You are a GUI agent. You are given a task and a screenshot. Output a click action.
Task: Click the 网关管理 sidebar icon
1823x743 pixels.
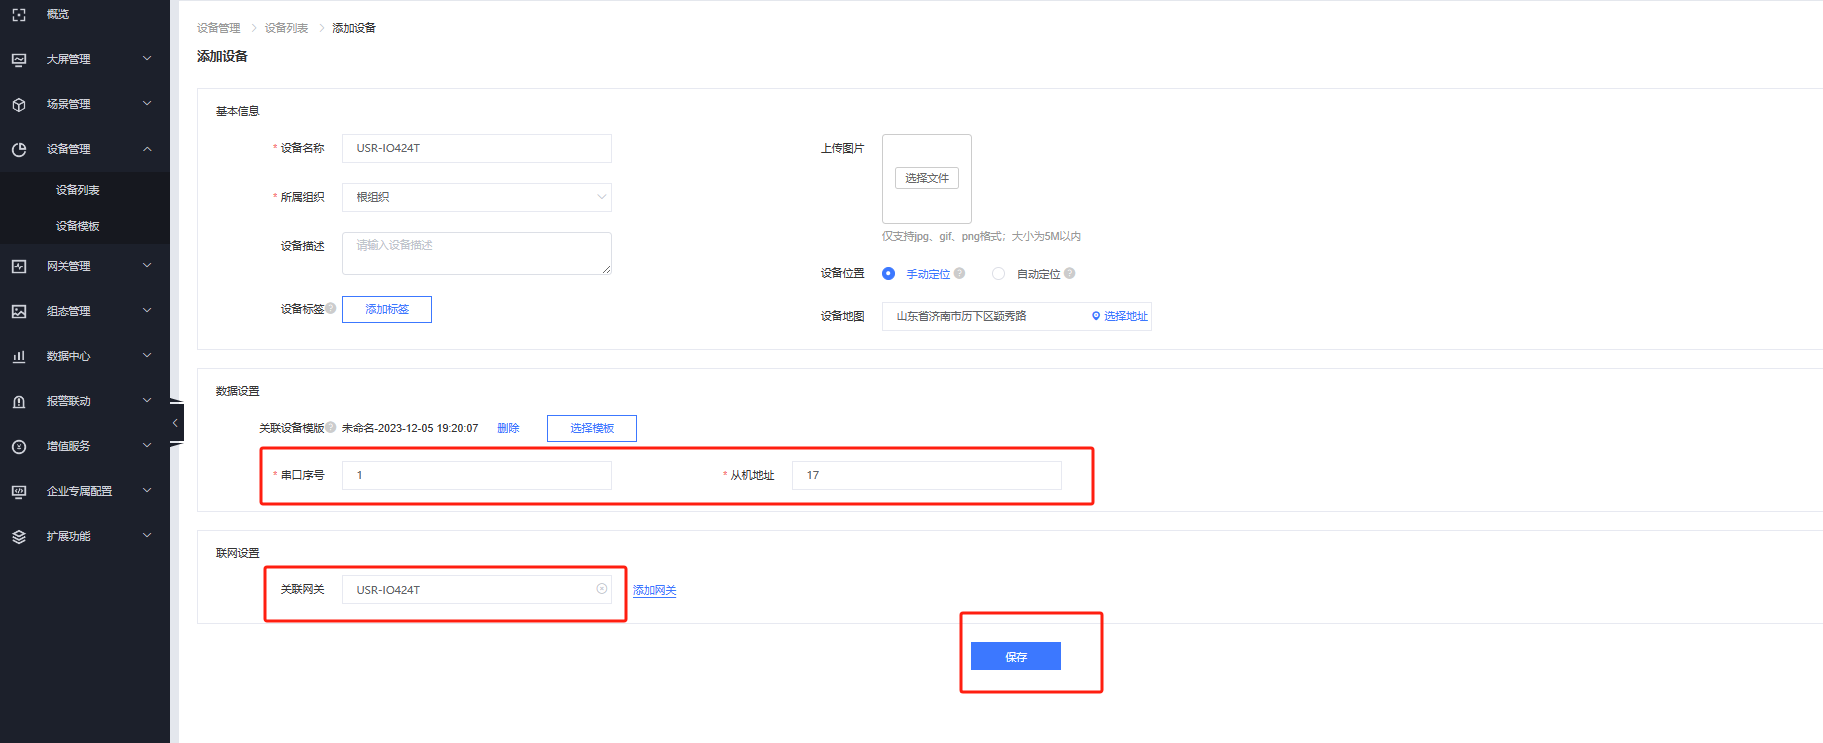pyautogui.click(x=19, y=267)
